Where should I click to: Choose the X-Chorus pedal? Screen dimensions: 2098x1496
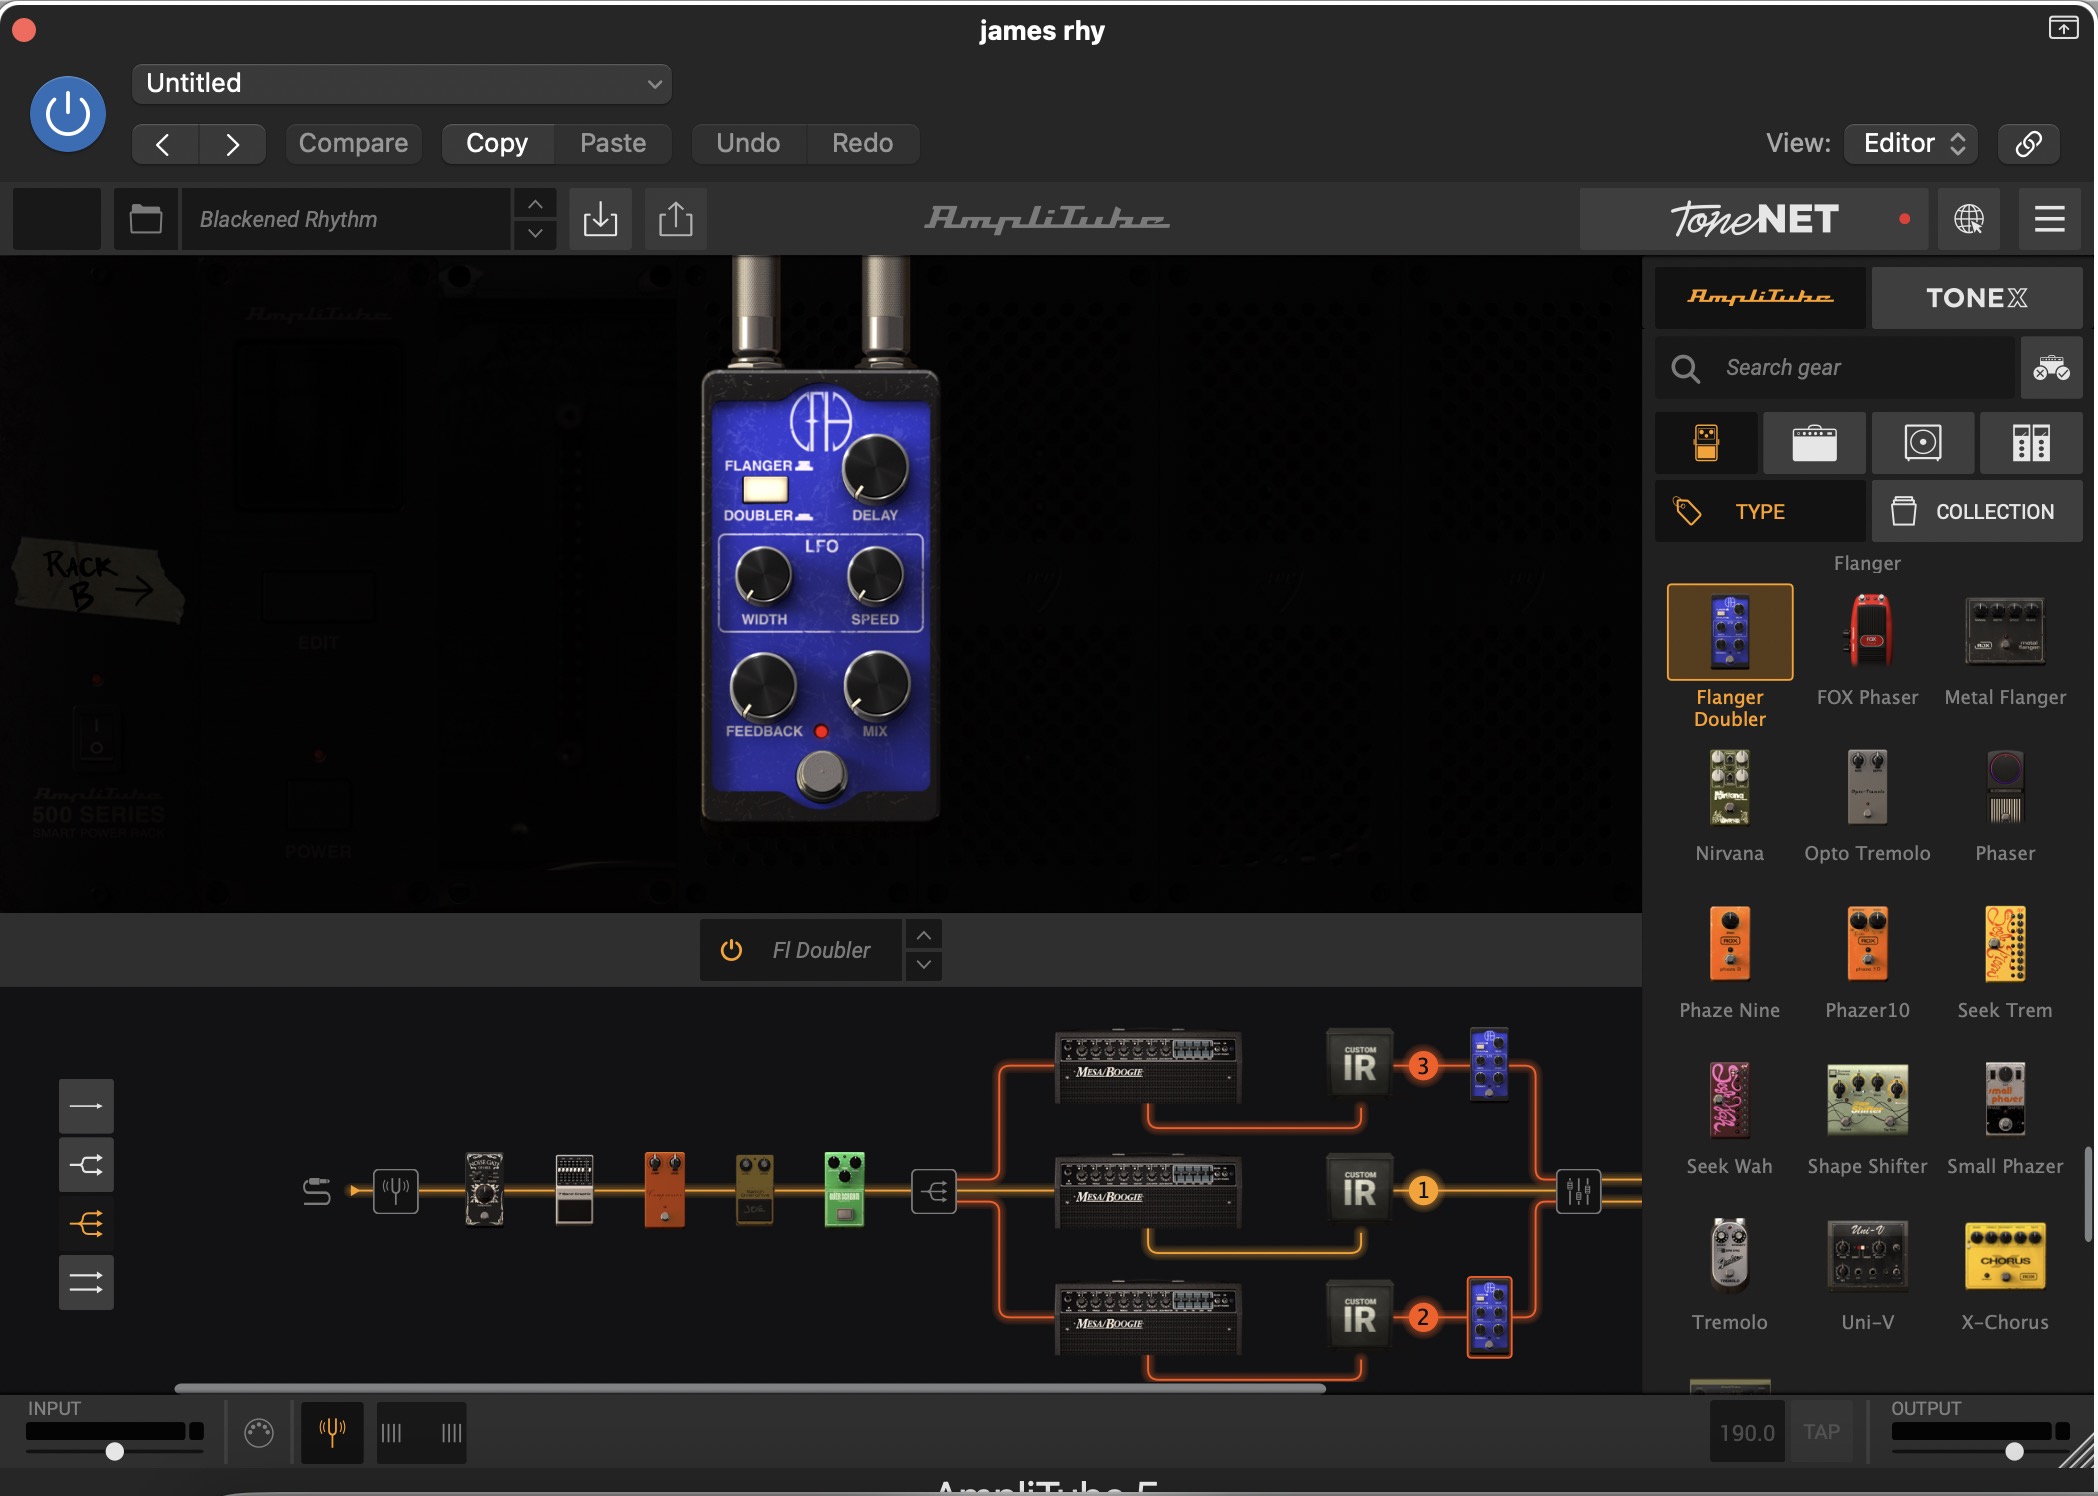click(x=2005, y=1254)
